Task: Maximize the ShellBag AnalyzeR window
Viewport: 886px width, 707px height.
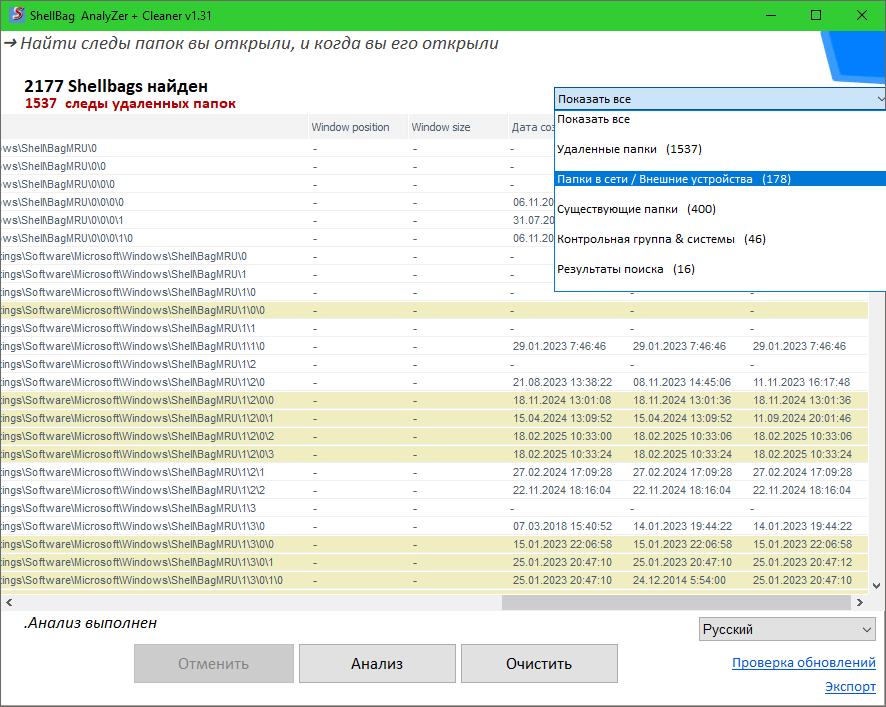Action: (816, 16)
